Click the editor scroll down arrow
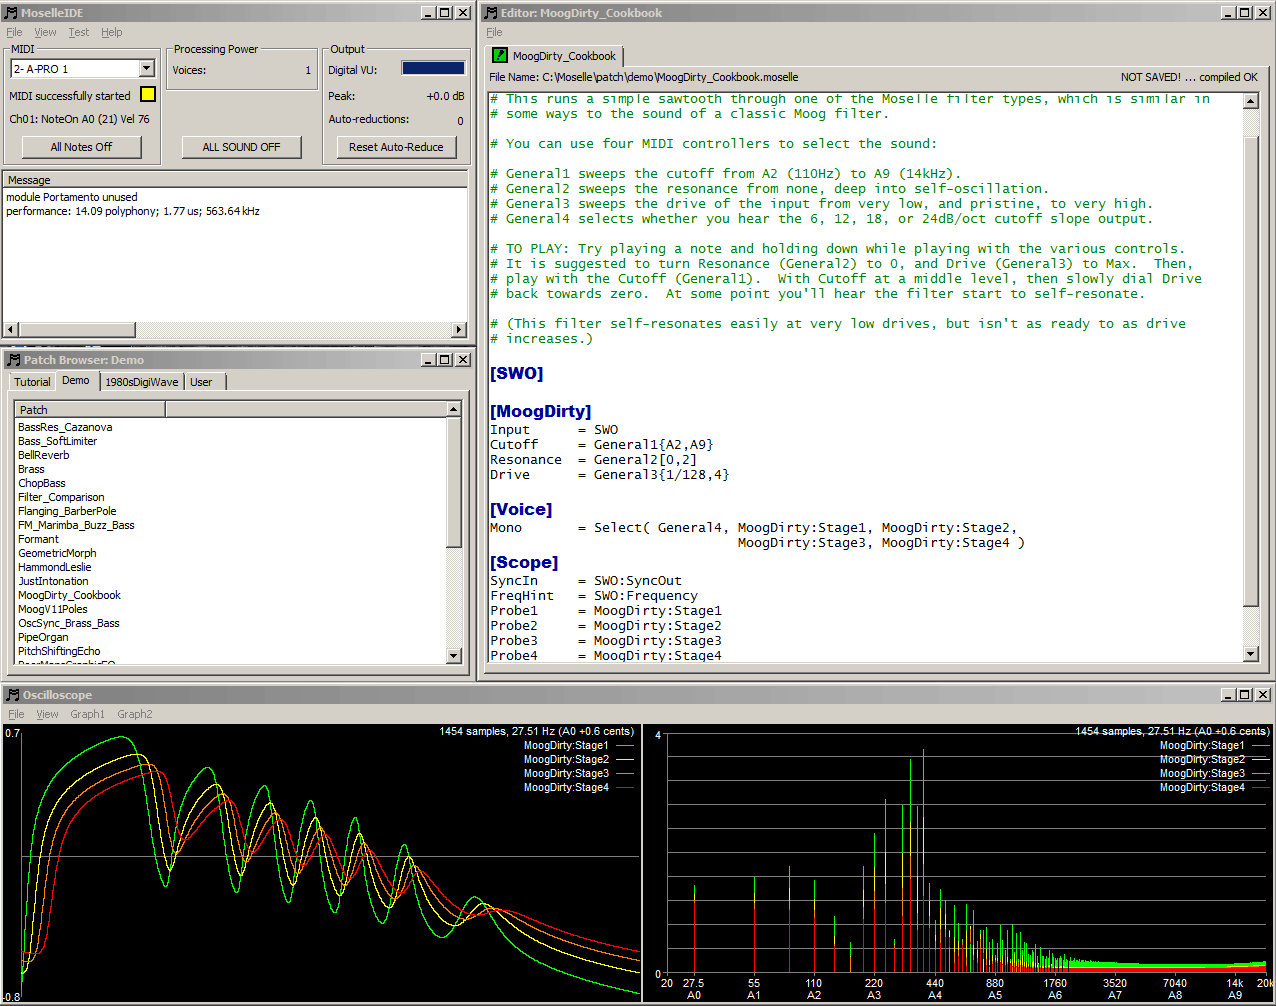The image size is (1276, 1006). (1251, 654)
